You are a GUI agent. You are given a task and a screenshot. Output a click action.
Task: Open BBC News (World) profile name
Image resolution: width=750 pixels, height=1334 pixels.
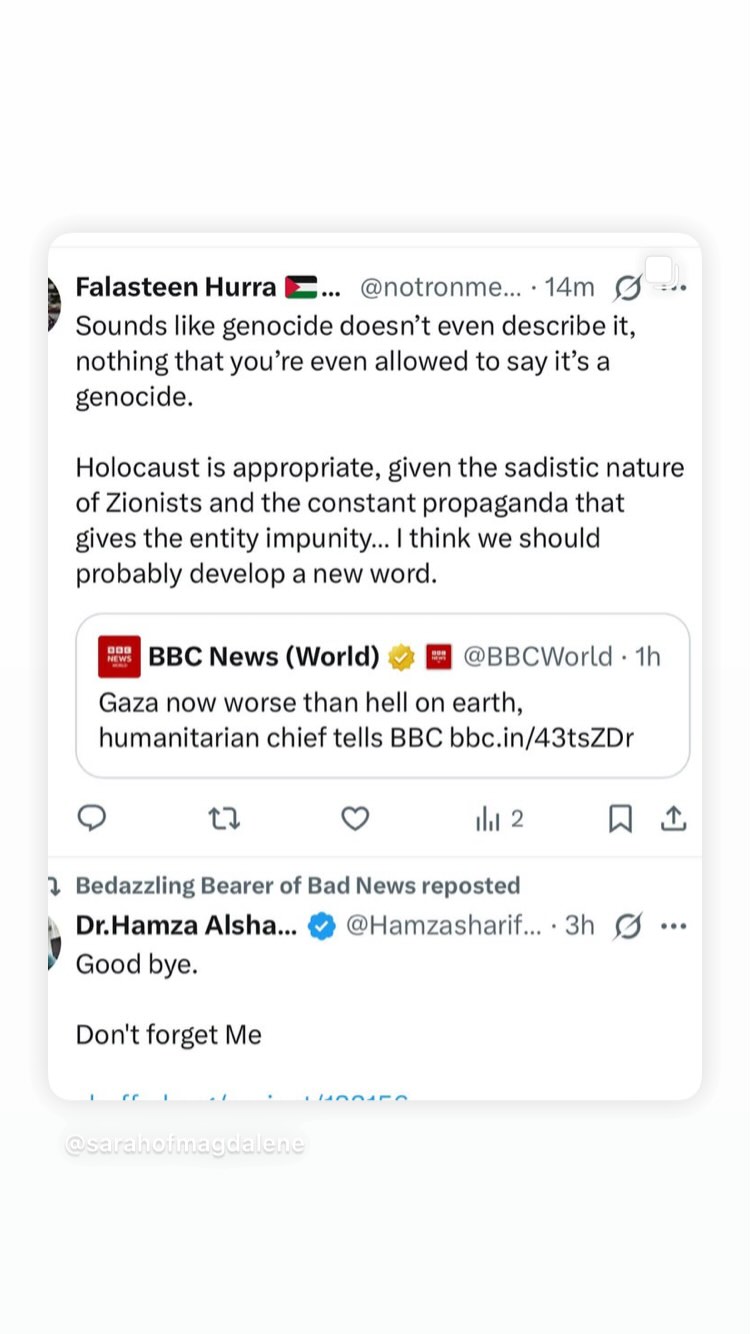click(264, 656)
